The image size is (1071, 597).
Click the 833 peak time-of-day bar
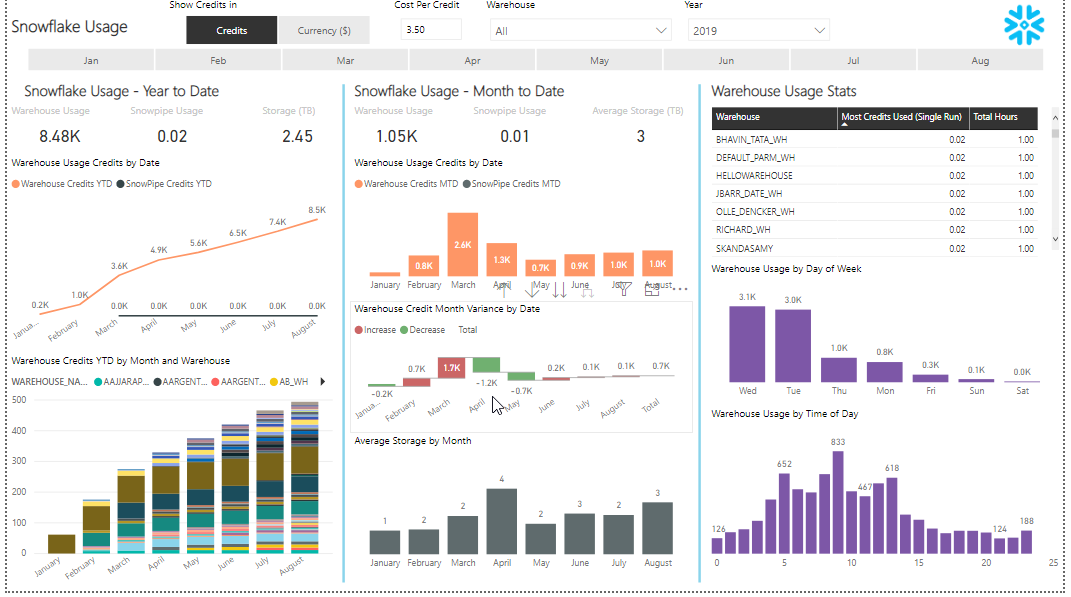coord(838,502)
